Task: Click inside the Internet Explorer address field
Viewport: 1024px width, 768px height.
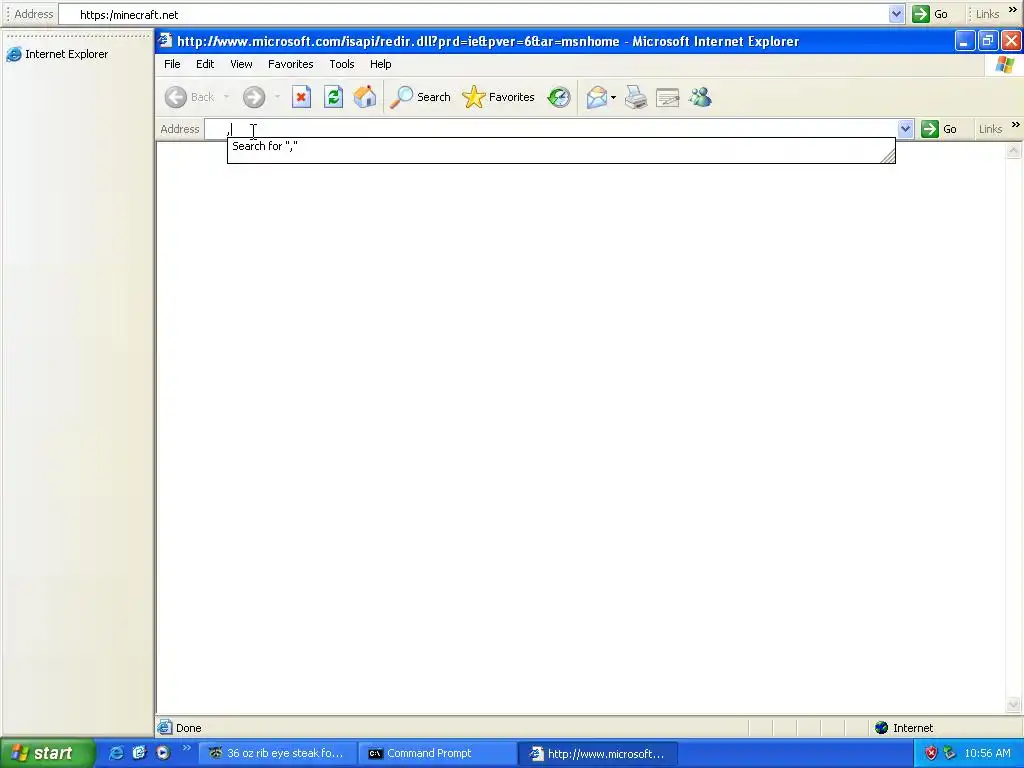Action: [x=551, y=129]
